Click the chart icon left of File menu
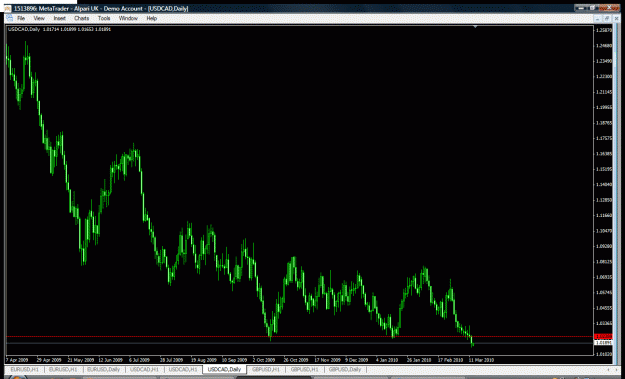This screenshot has height=379, width=625. [x=9, y=18]
